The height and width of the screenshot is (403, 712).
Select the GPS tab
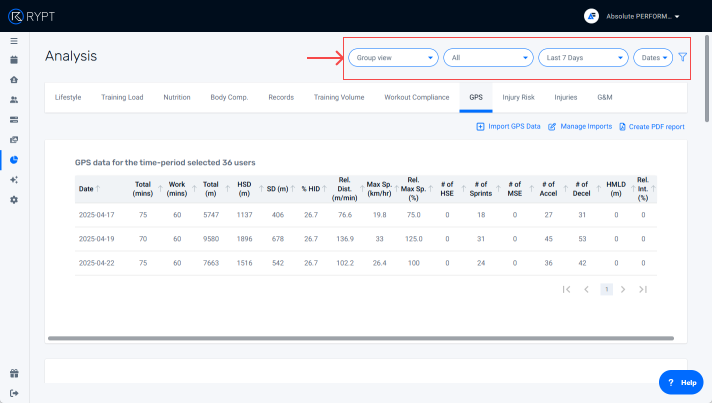[x=476, y=97]
